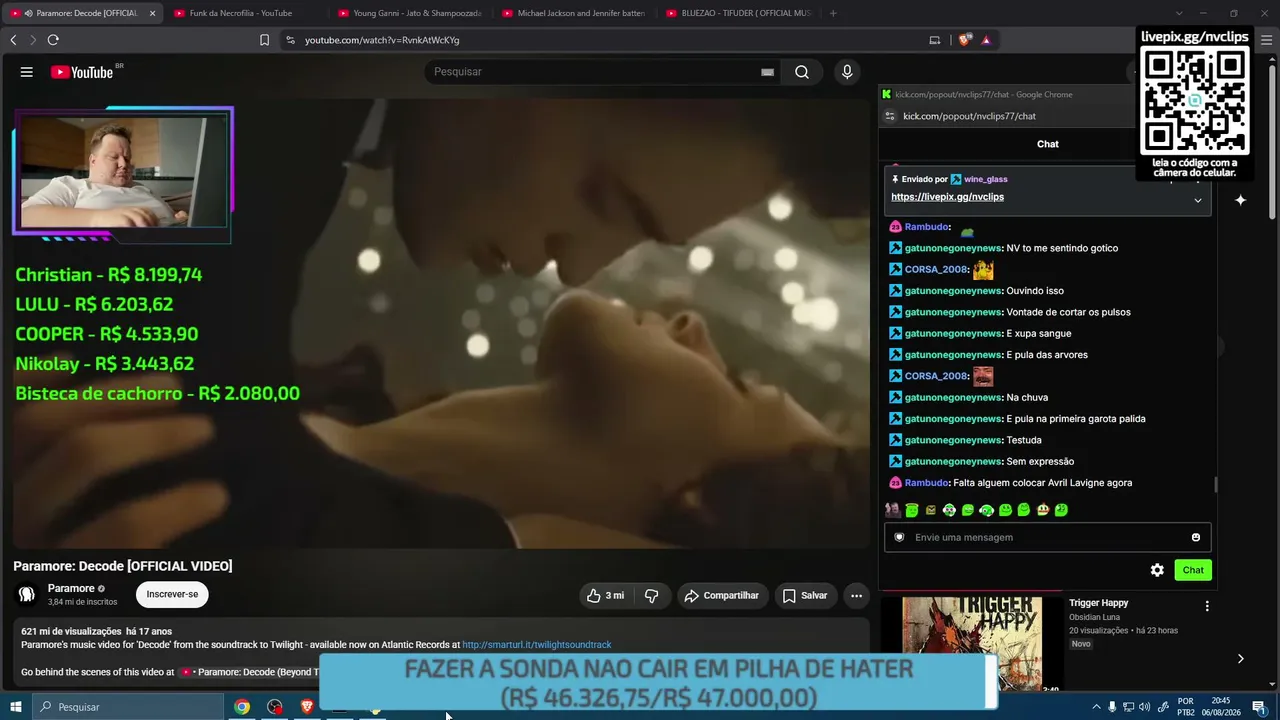Go forward in the browser
The width and height of the screenshot is (1280, 720).
pyautogui.click(x=32, y=40)
